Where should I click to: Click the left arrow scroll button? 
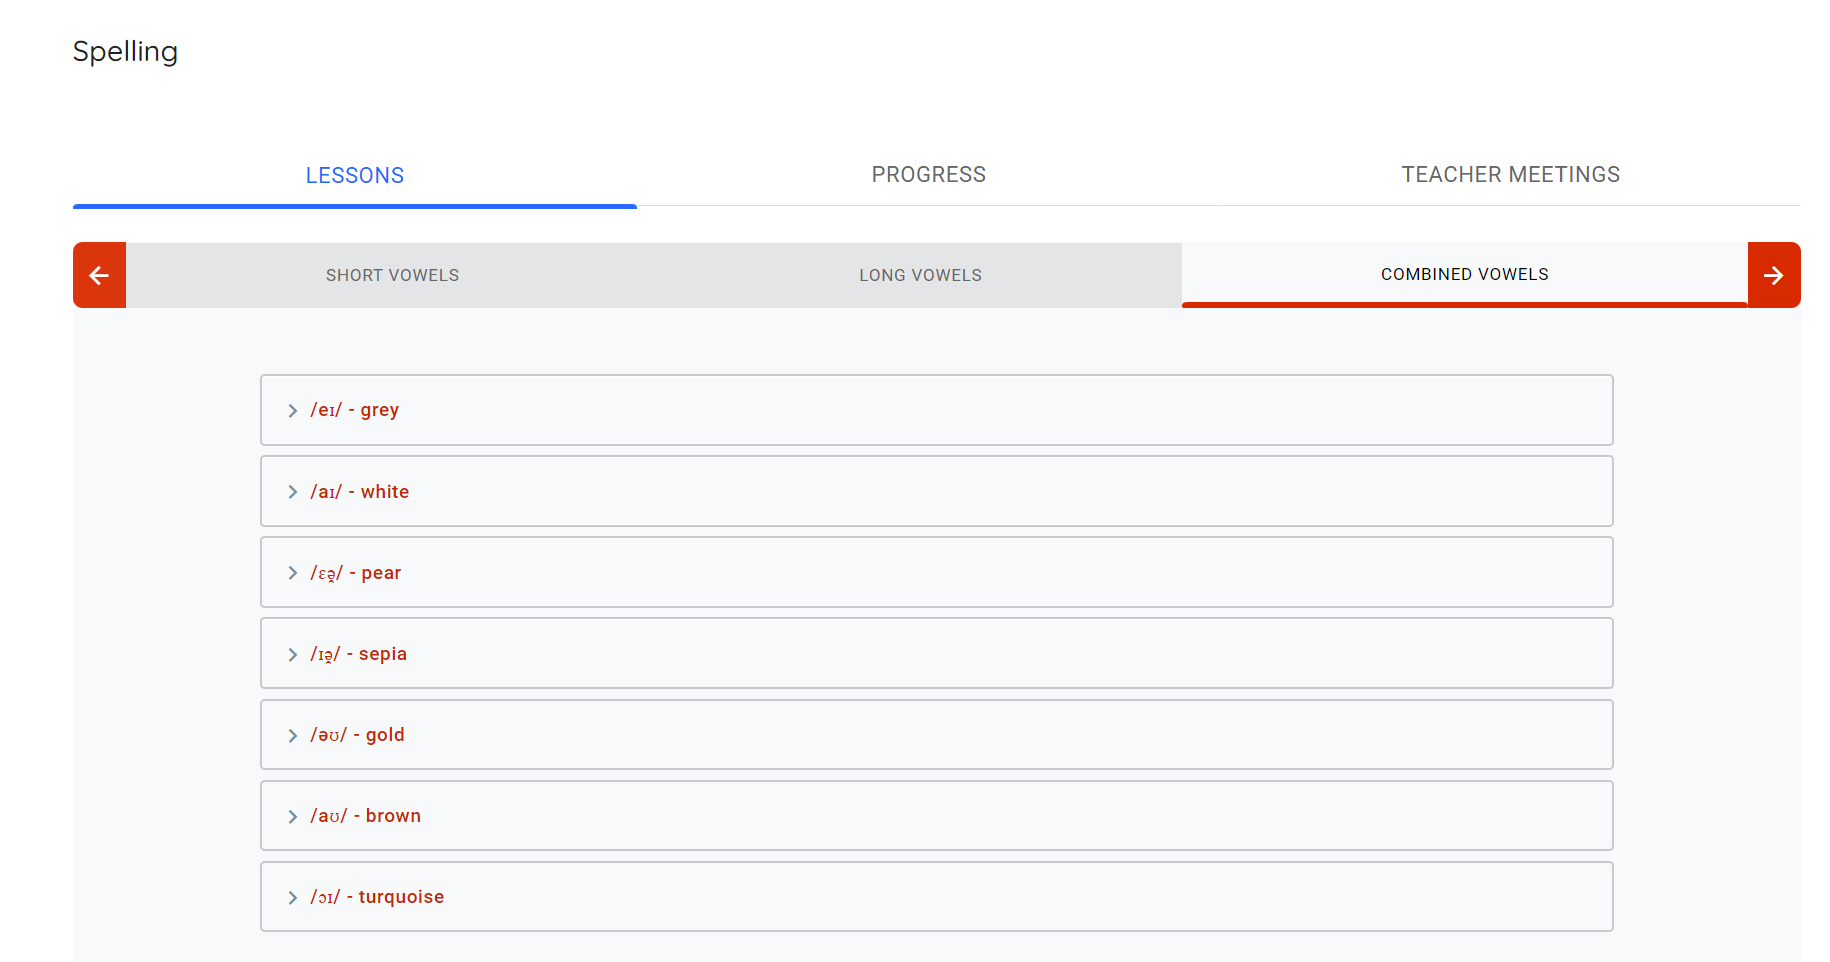99,275
